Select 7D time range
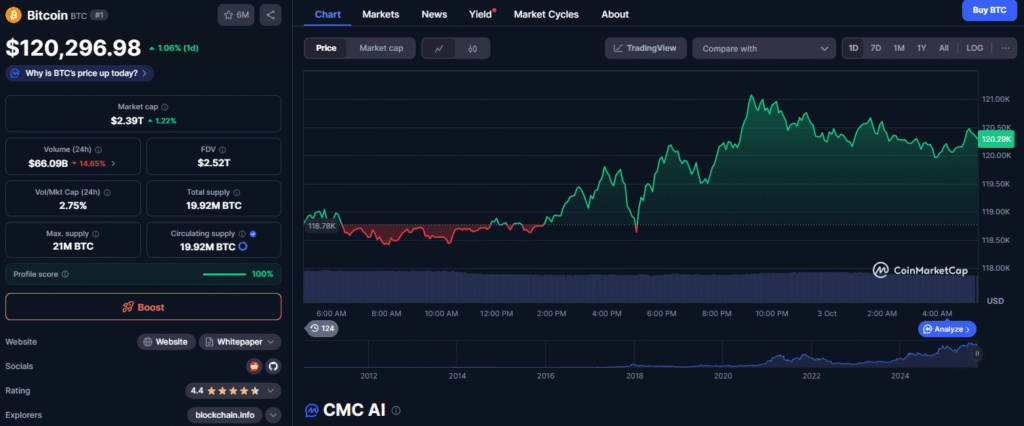Viewport: 1024px width, 426px height. pos(876,48)
